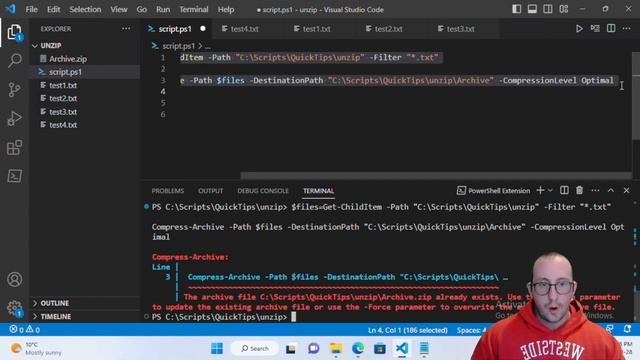The image size is (640, 360).
Task: Toggle primary side bar layout icon
Action: 516,9
